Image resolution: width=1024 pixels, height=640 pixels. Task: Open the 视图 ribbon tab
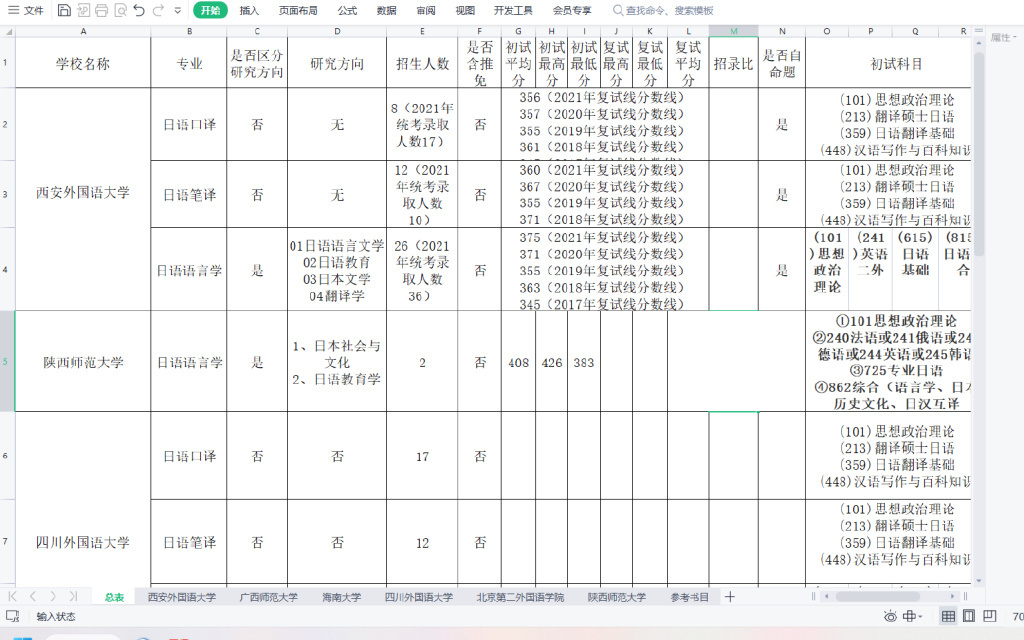click(x=465, y=10)
